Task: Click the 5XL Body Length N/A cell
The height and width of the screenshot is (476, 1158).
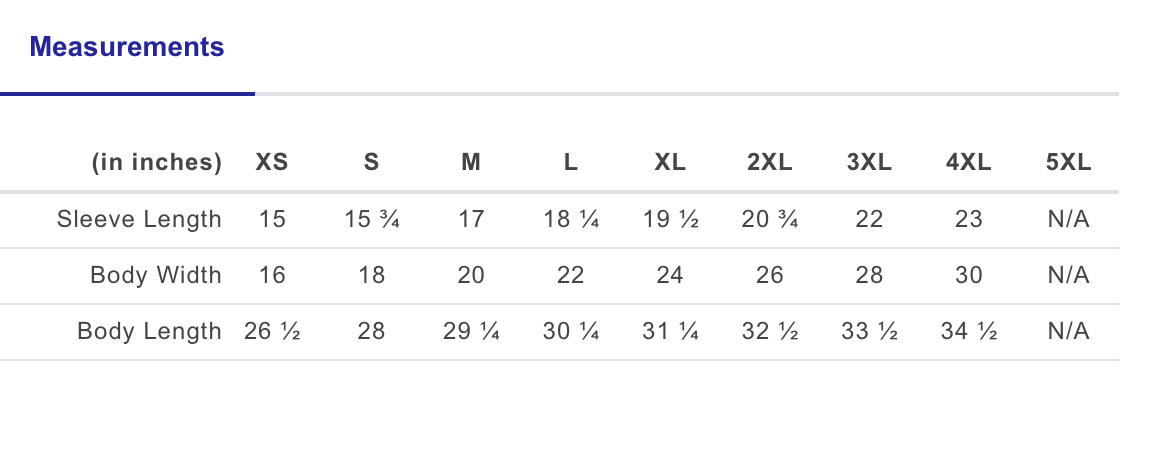Action: coord(1068,331)
